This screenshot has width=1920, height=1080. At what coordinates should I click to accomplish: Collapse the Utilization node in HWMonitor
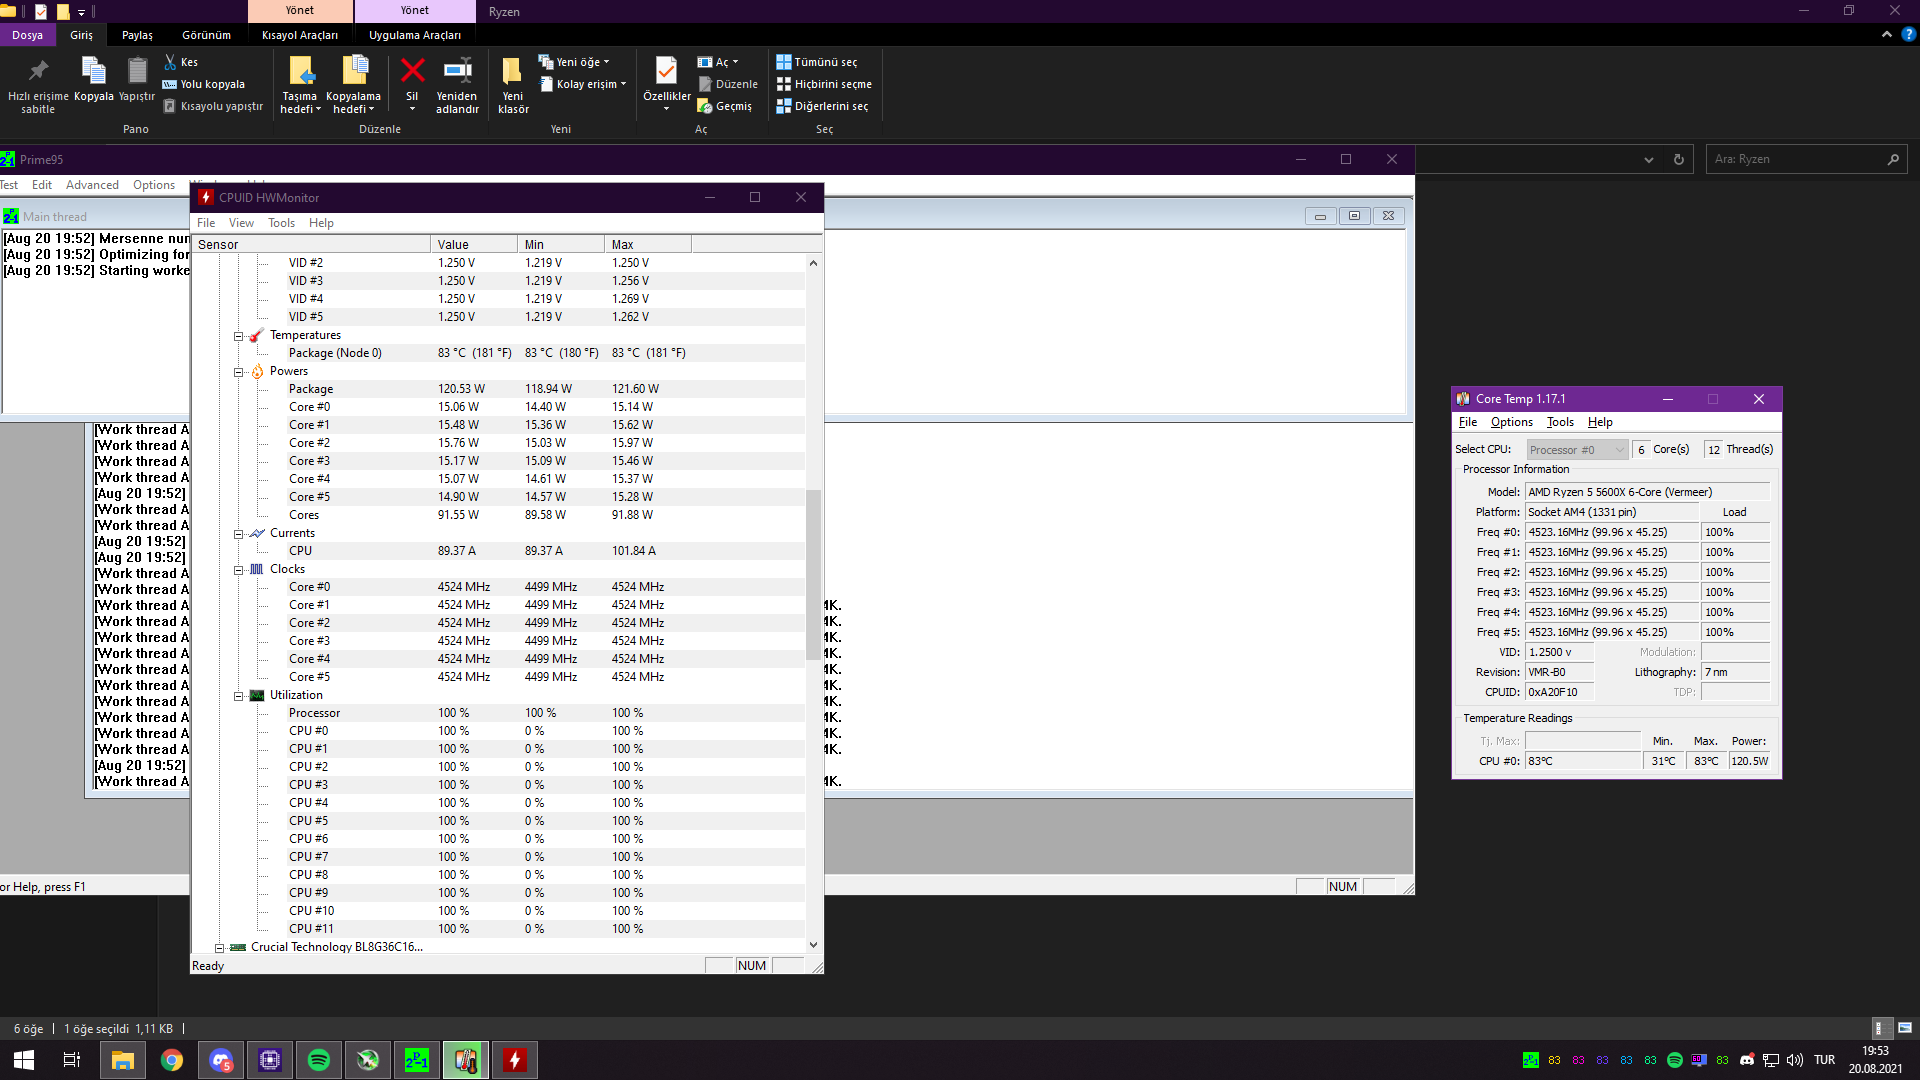239,696
